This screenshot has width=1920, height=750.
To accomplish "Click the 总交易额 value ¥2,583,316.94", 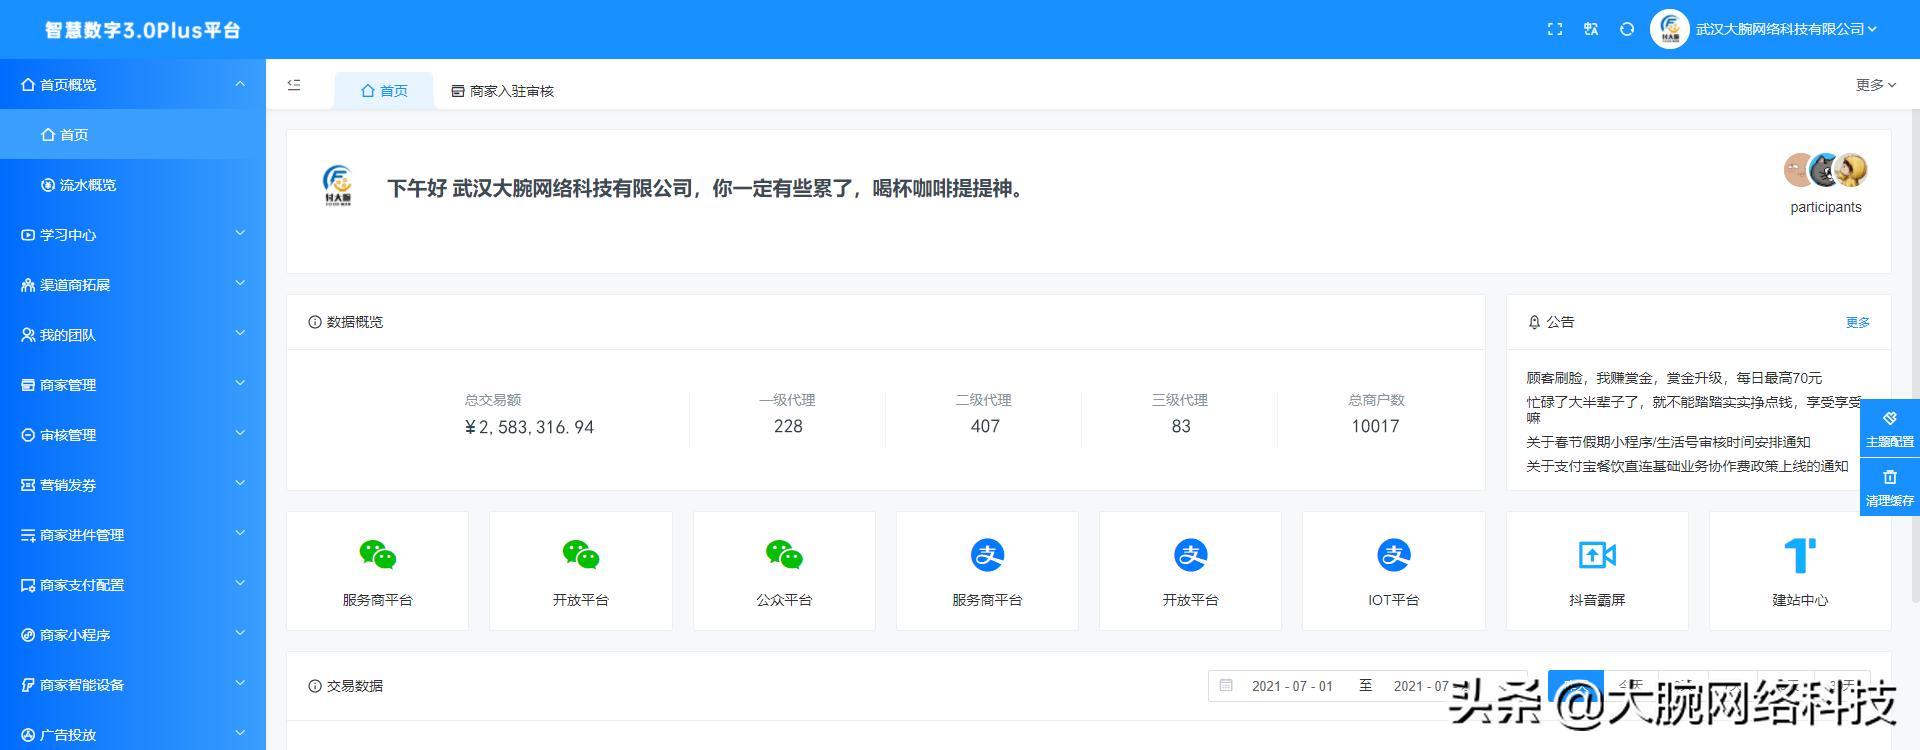I will pyautogui.click(x=529, y=427).
